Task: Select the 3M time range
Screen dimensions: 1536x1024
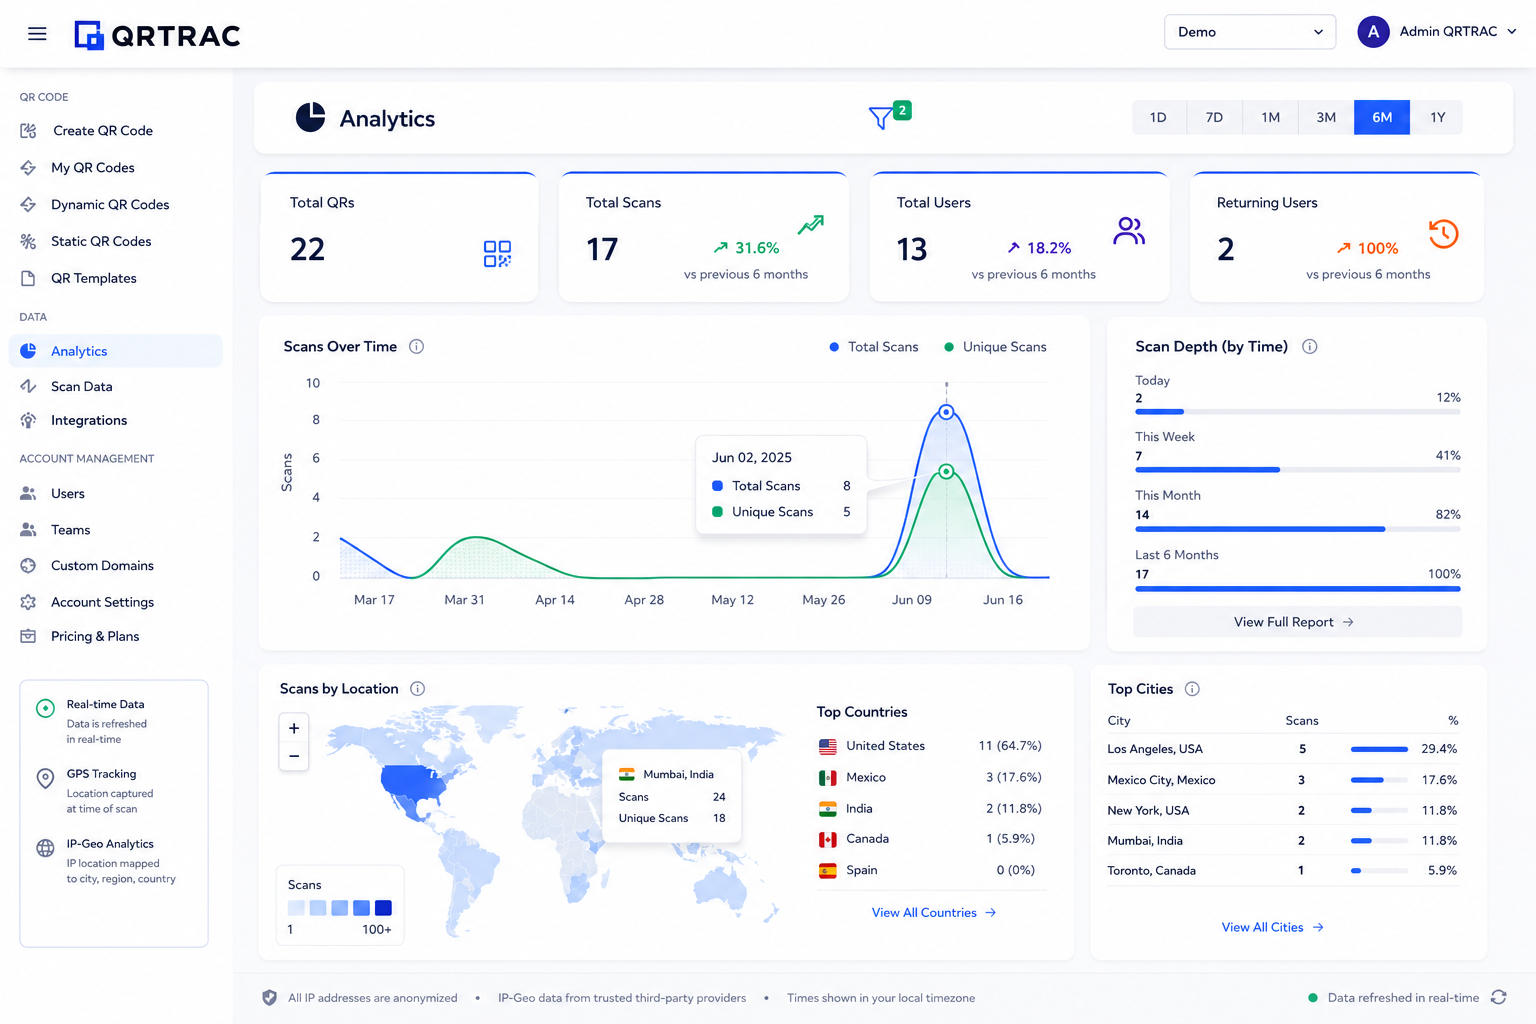Action: tap(1326, 117)
